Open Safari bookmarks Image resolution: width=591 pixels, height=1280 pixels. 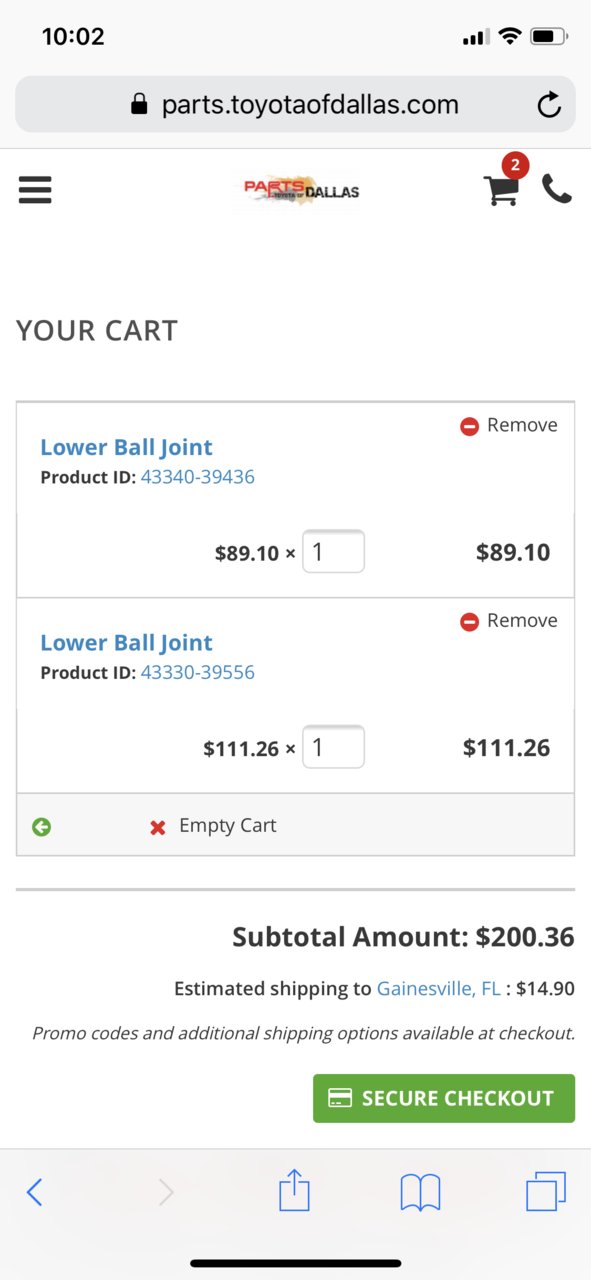coord(420,1192)
